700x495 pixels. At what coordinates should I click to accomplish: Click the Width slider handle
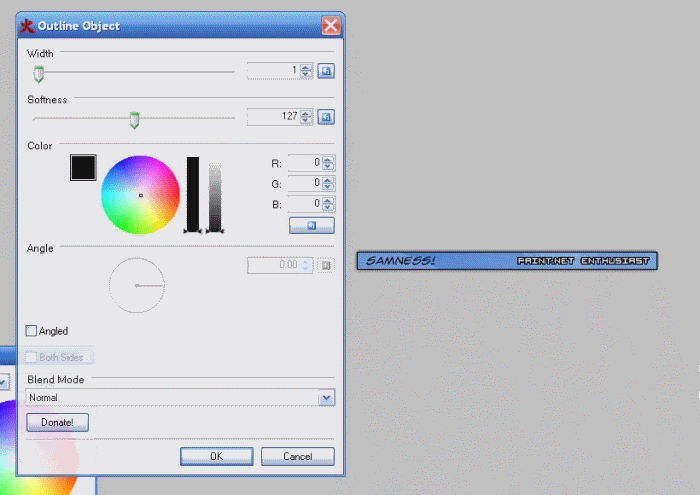39,74
